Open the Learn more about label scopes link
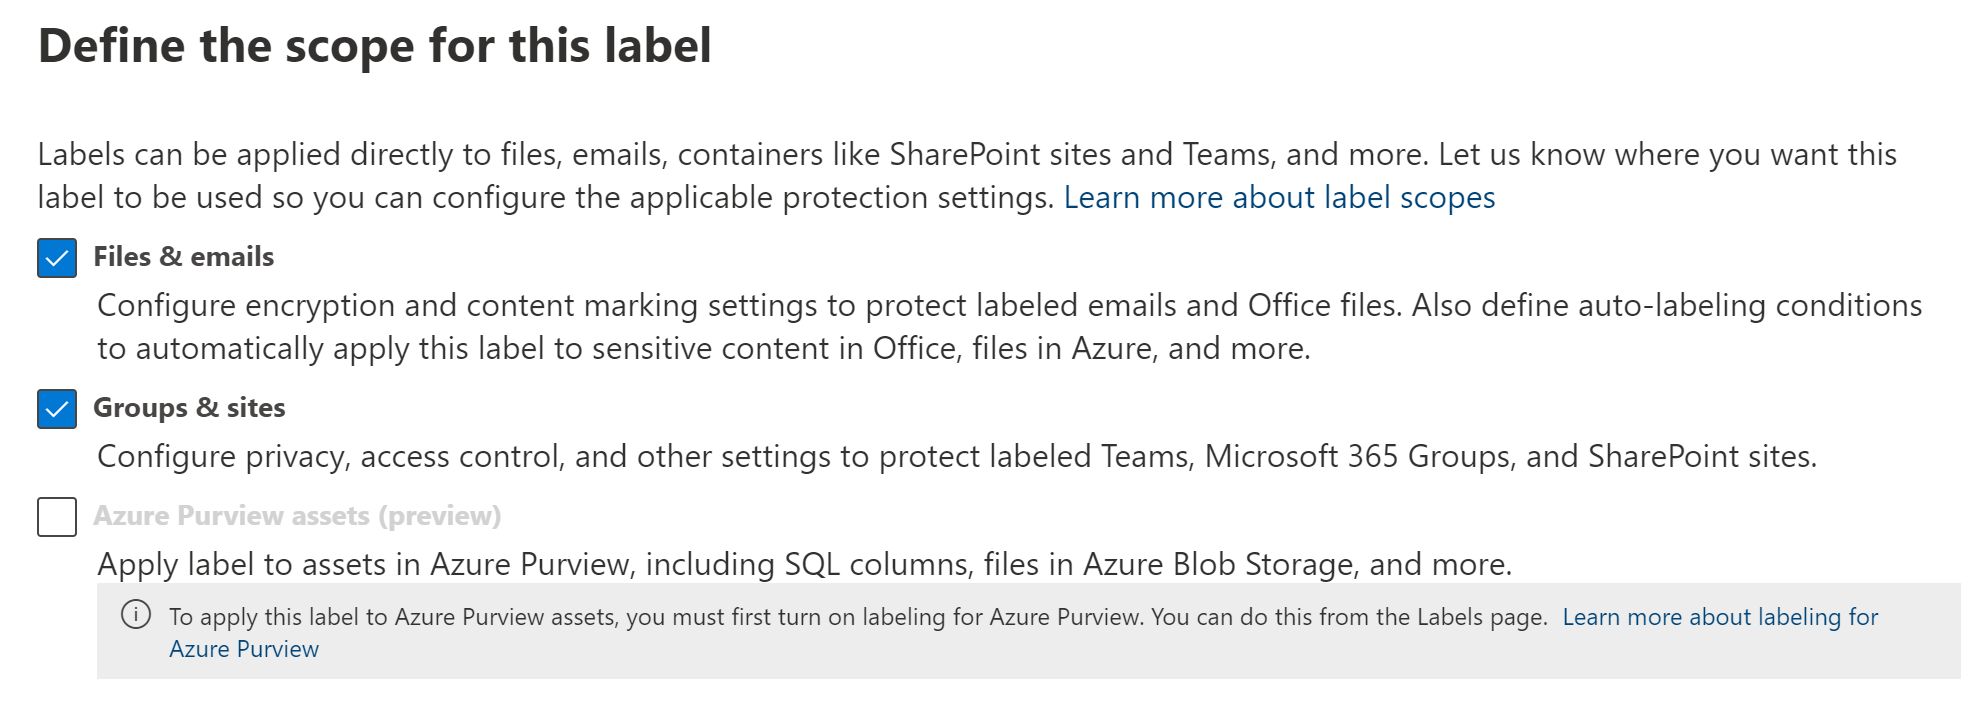 (1279, 198)
